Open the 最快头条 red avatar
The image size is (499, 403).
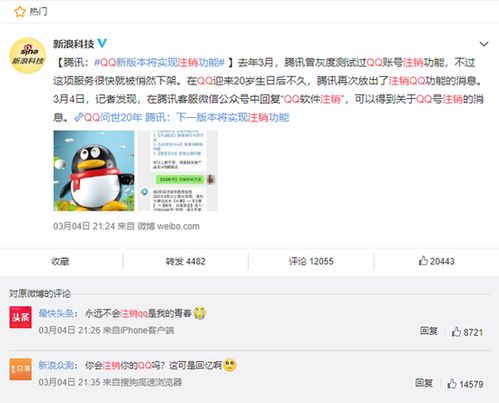point(21,317)
